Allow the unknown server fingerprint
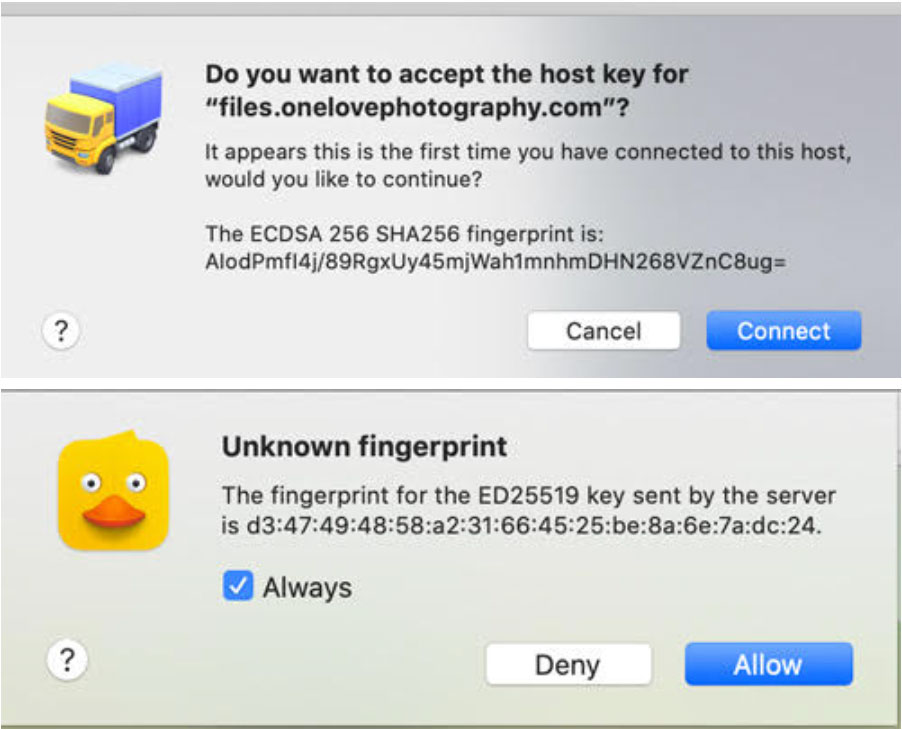Viewport: 902px width, 730px height. tap(768, 665)
